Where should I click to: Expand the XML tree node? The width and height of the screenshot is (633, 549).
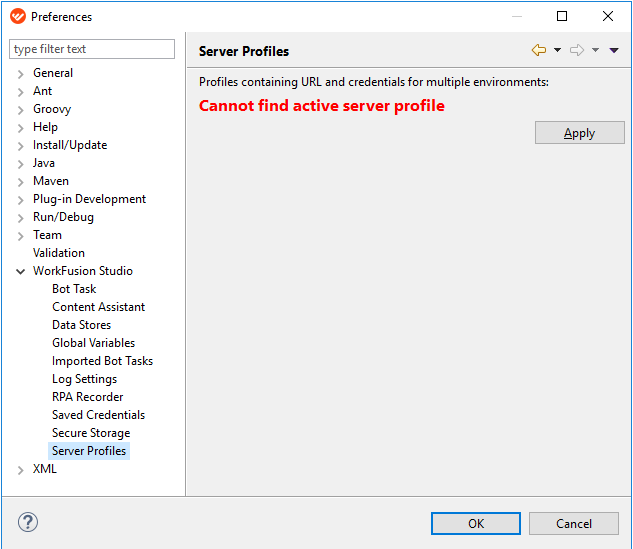coord(21,470)
